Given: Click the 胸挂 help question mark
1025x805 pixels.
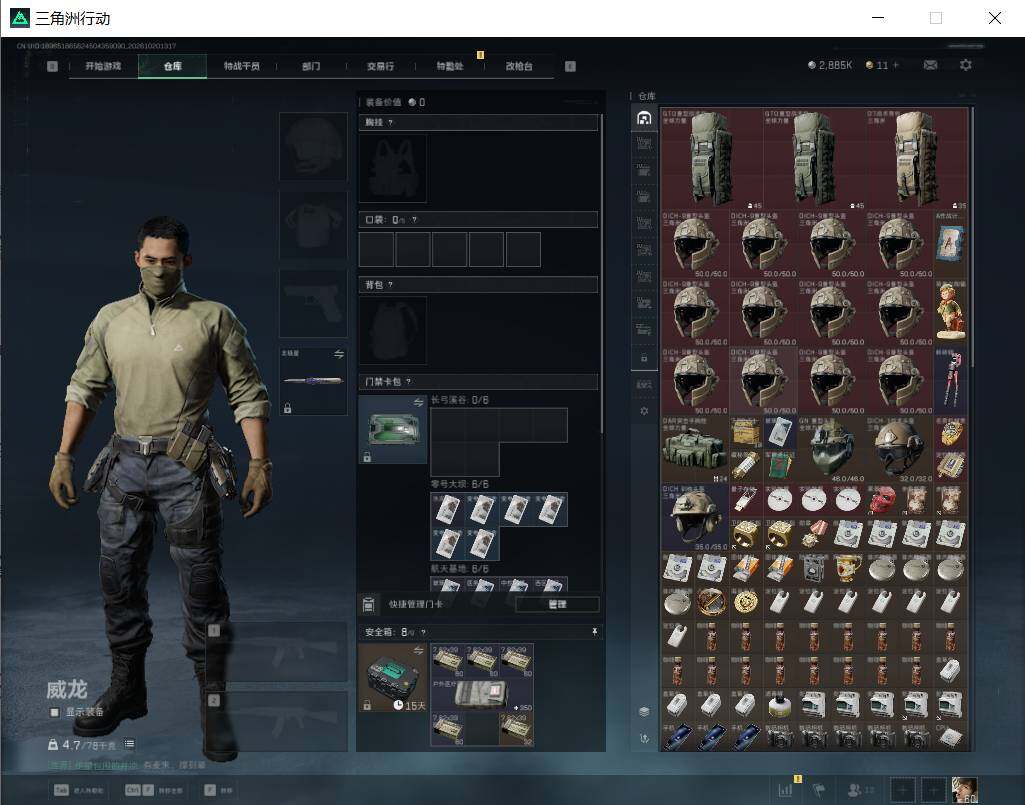Looking at the screenshot, I should click(x=390, y=122).
